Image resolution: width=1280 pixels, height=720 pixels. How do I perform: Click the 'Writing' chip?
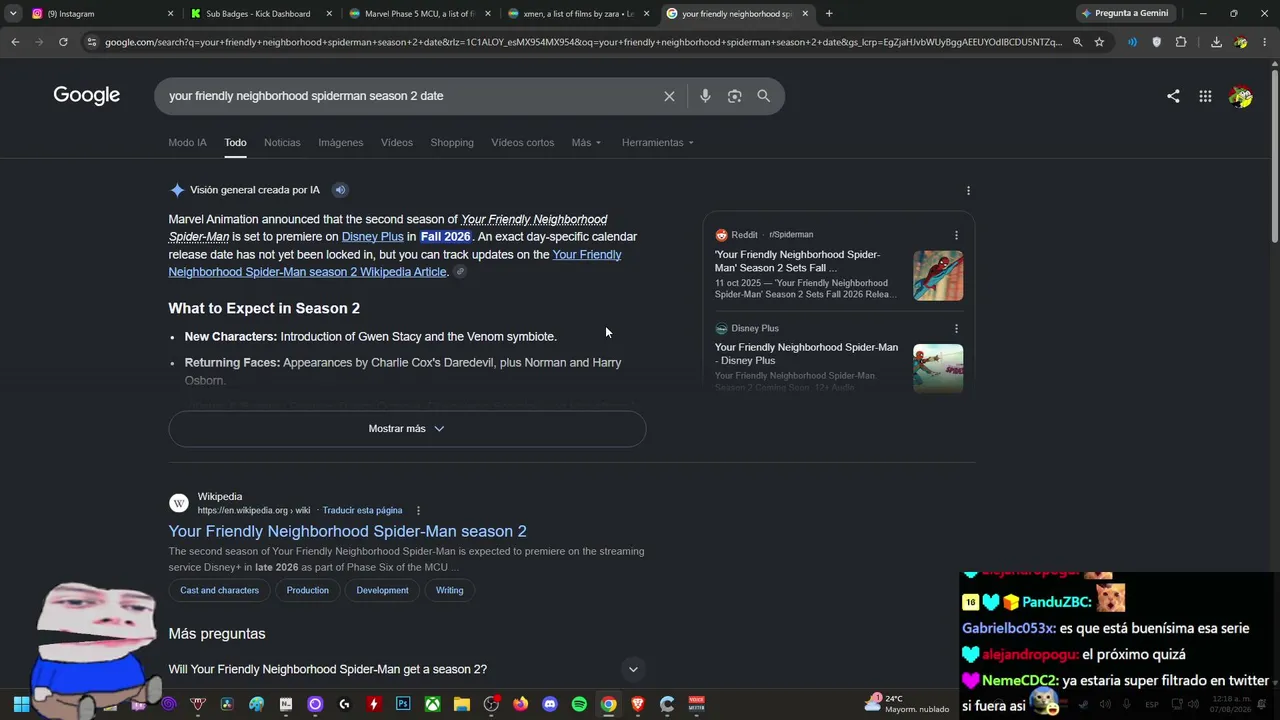click(449, 591)
